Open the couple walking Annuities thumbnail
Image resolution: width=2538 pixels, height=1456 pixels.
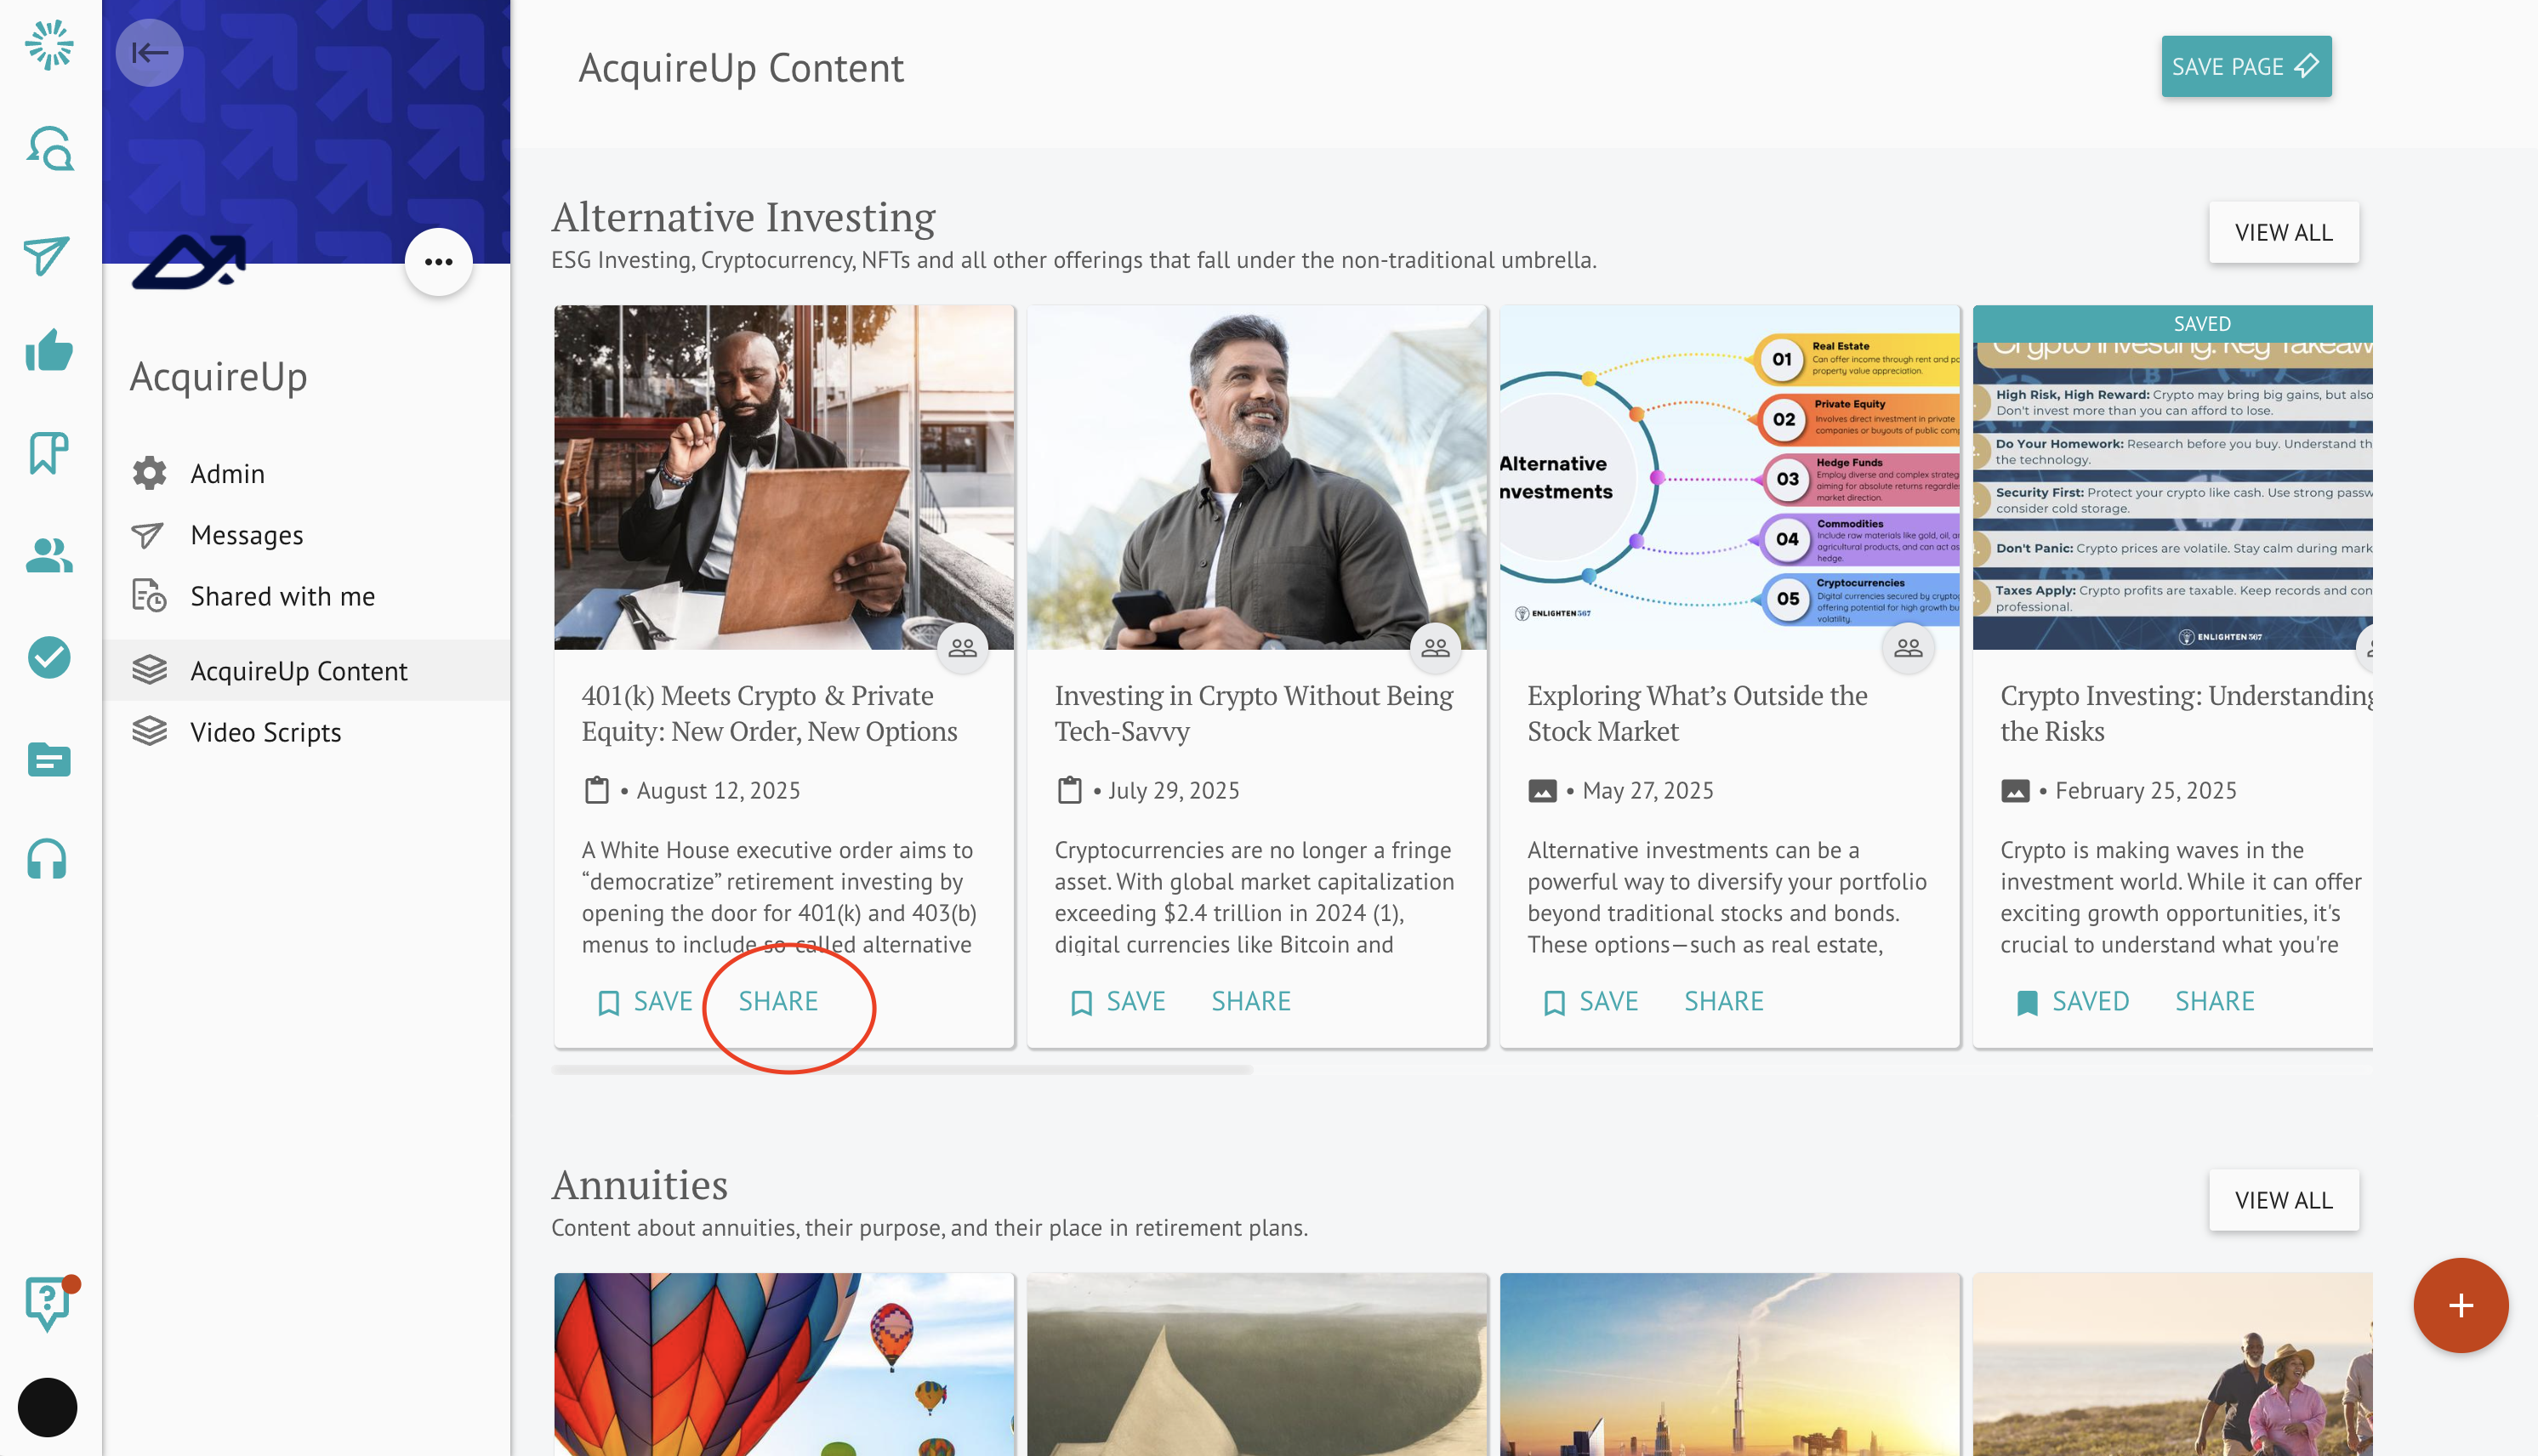click(2172, 1364)
